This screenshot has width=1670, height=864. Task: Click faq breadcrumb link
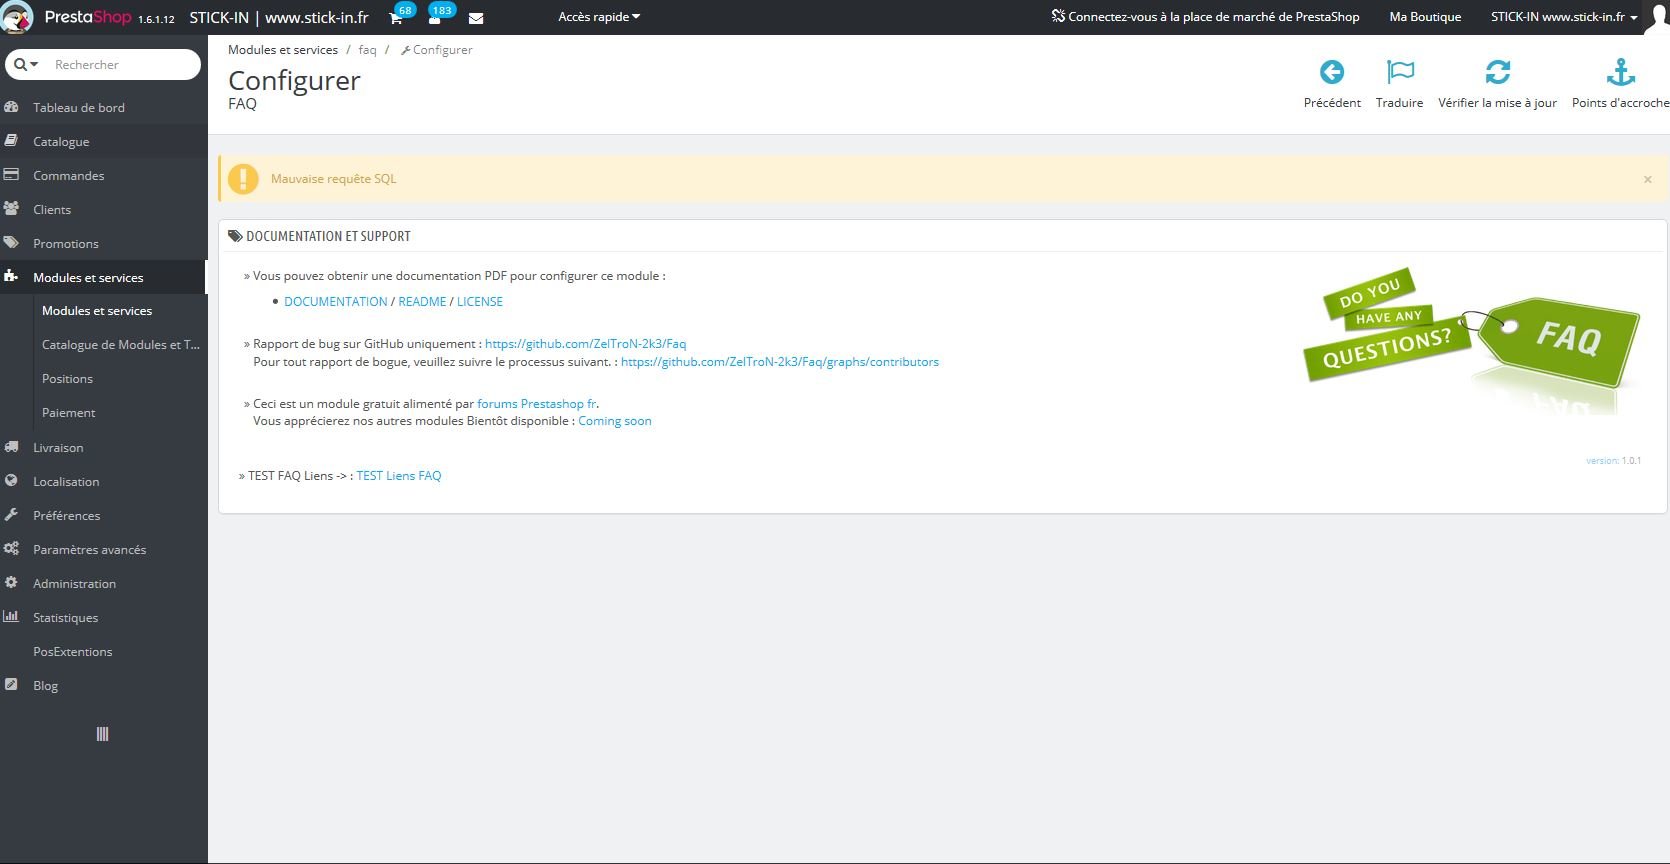(x=367, y=50)
